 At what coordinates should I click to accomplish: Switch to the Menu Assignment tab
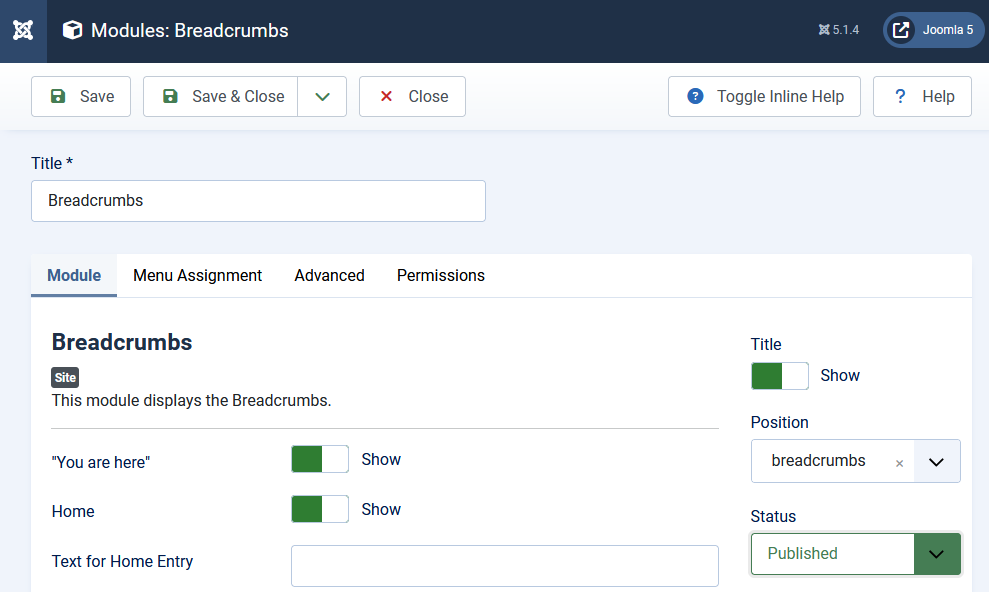coord(197,275)
